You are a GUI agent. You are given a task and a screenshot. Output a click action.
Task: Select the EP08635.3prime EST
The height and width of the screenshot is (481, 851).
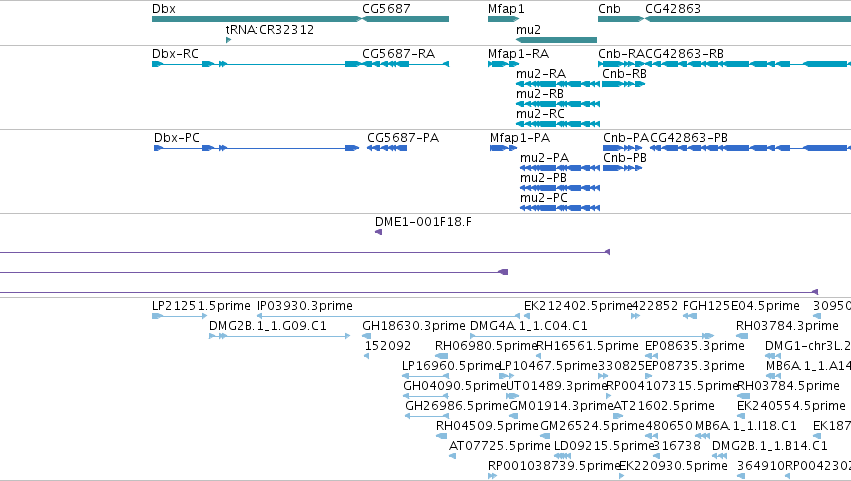651,357
